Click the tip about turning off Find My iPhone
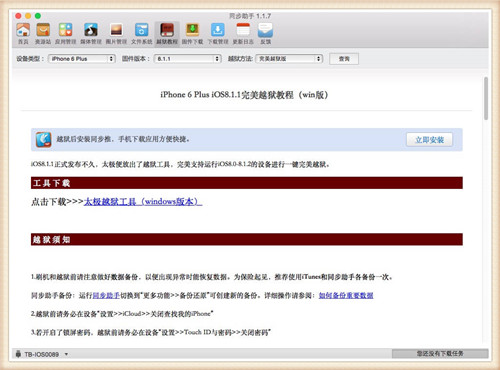The height and width of the screenshot is (370, 500). [x=122, y=314]
